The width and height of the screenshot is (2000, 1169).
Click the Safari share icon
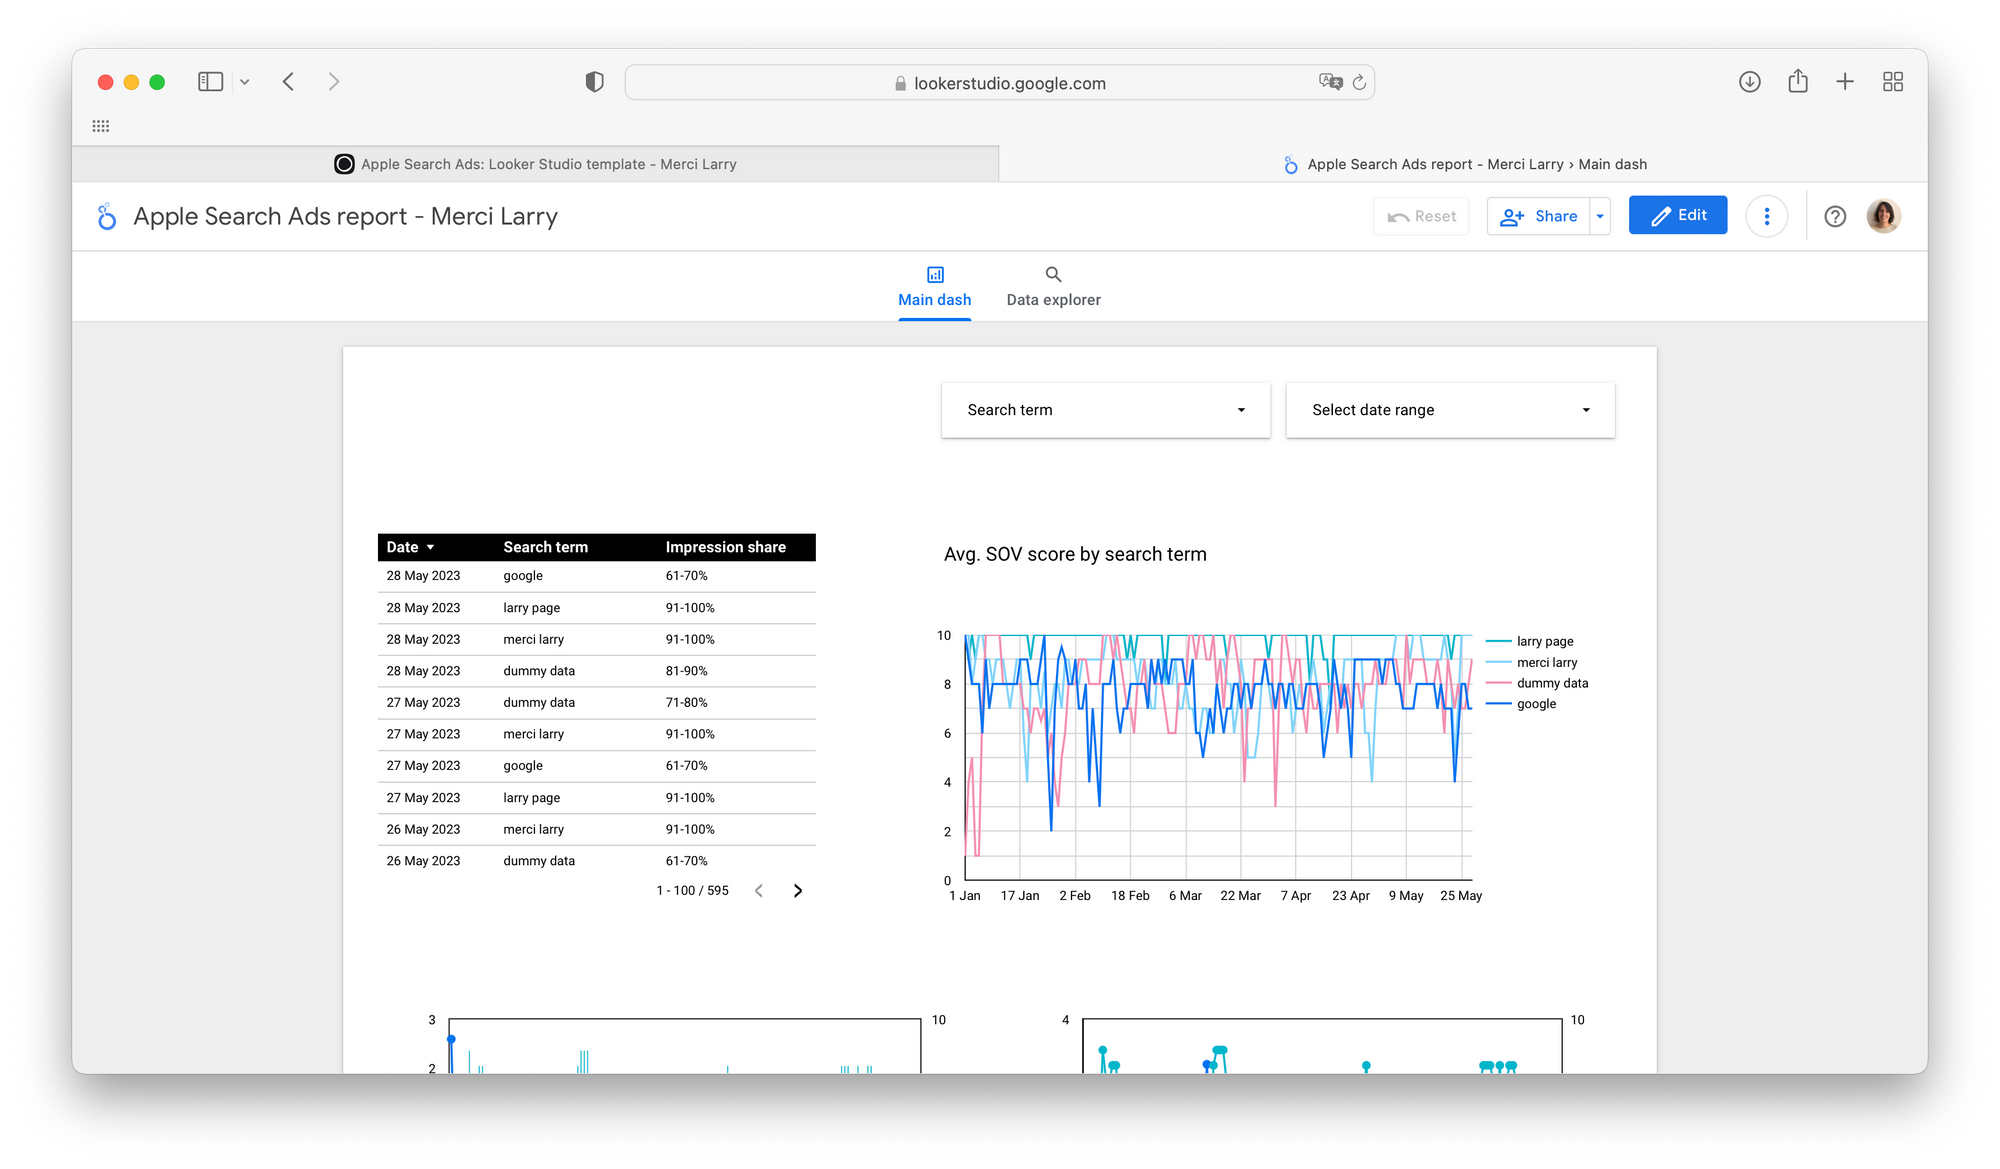(x=1797, y=82)
